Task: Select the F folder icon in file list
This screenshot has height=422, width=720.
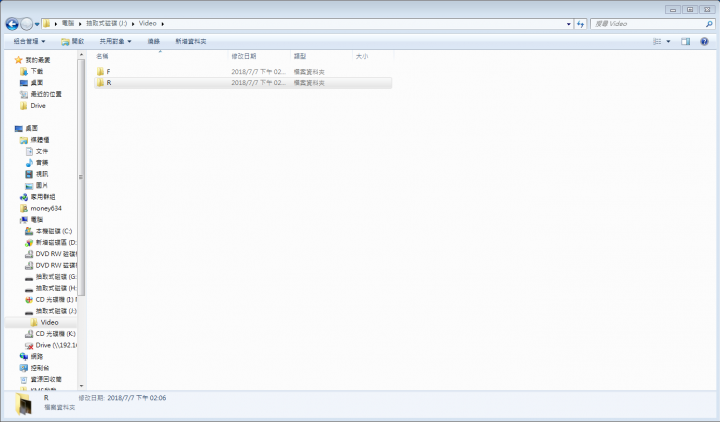Action: [x=100, y=72]
